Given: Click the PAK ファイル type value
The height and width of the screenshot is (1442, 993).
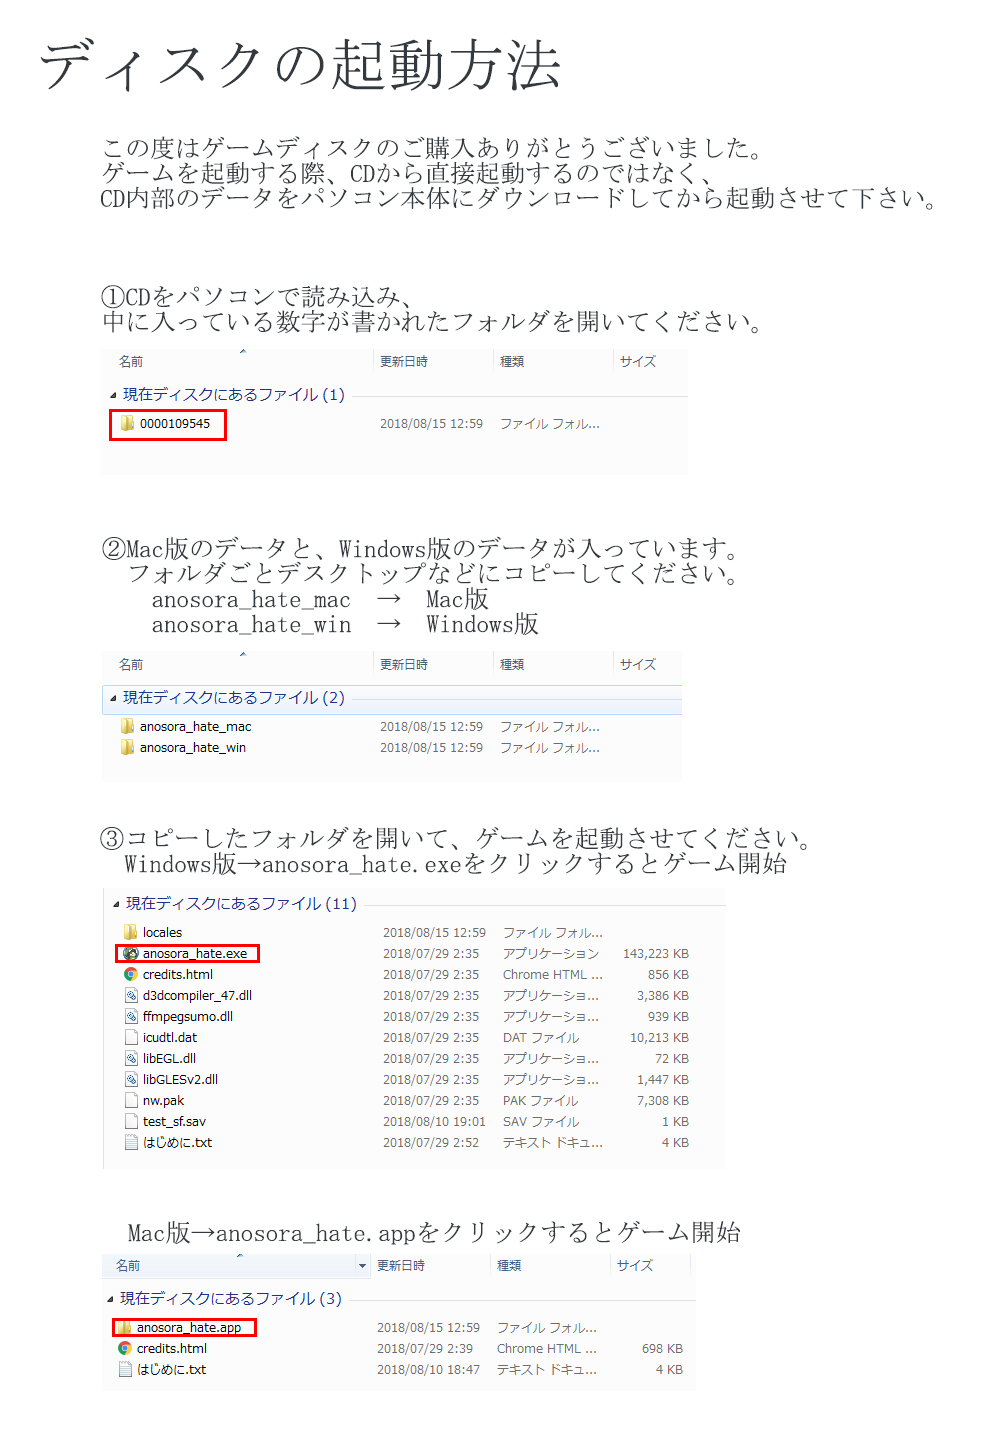Looking at the screenshot, I should click(x=541, y=1101).
